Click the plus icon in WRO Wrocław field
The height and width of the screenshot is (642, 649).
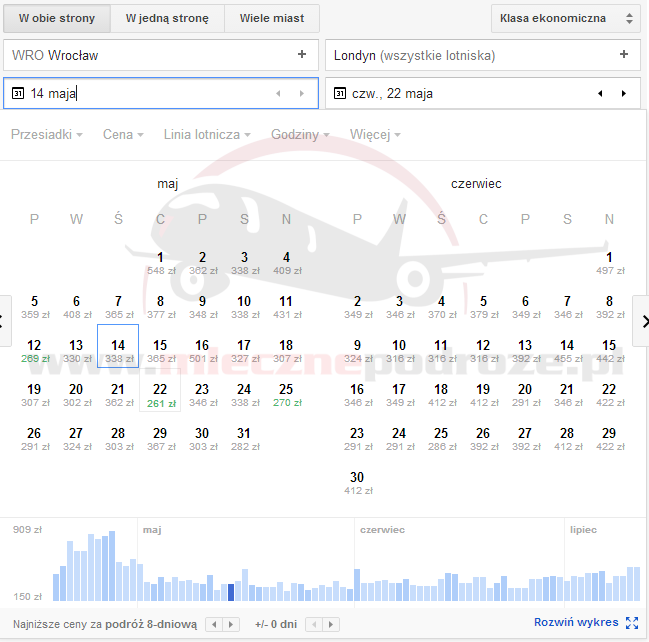pyautogui.click(x=302, y=54)
